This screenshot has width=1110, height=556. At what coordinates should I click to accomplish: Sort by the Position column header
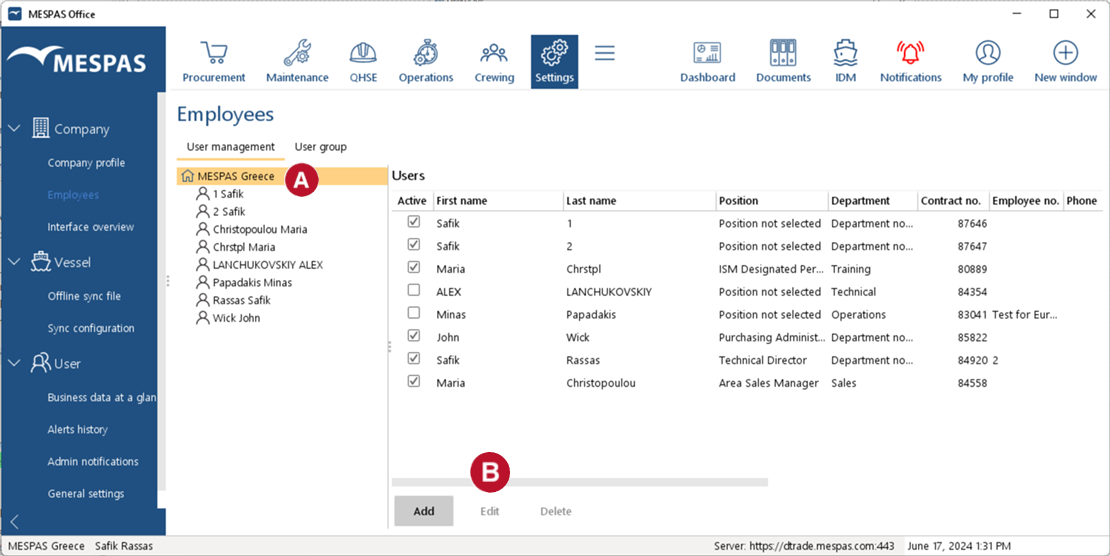coord(772,201)
